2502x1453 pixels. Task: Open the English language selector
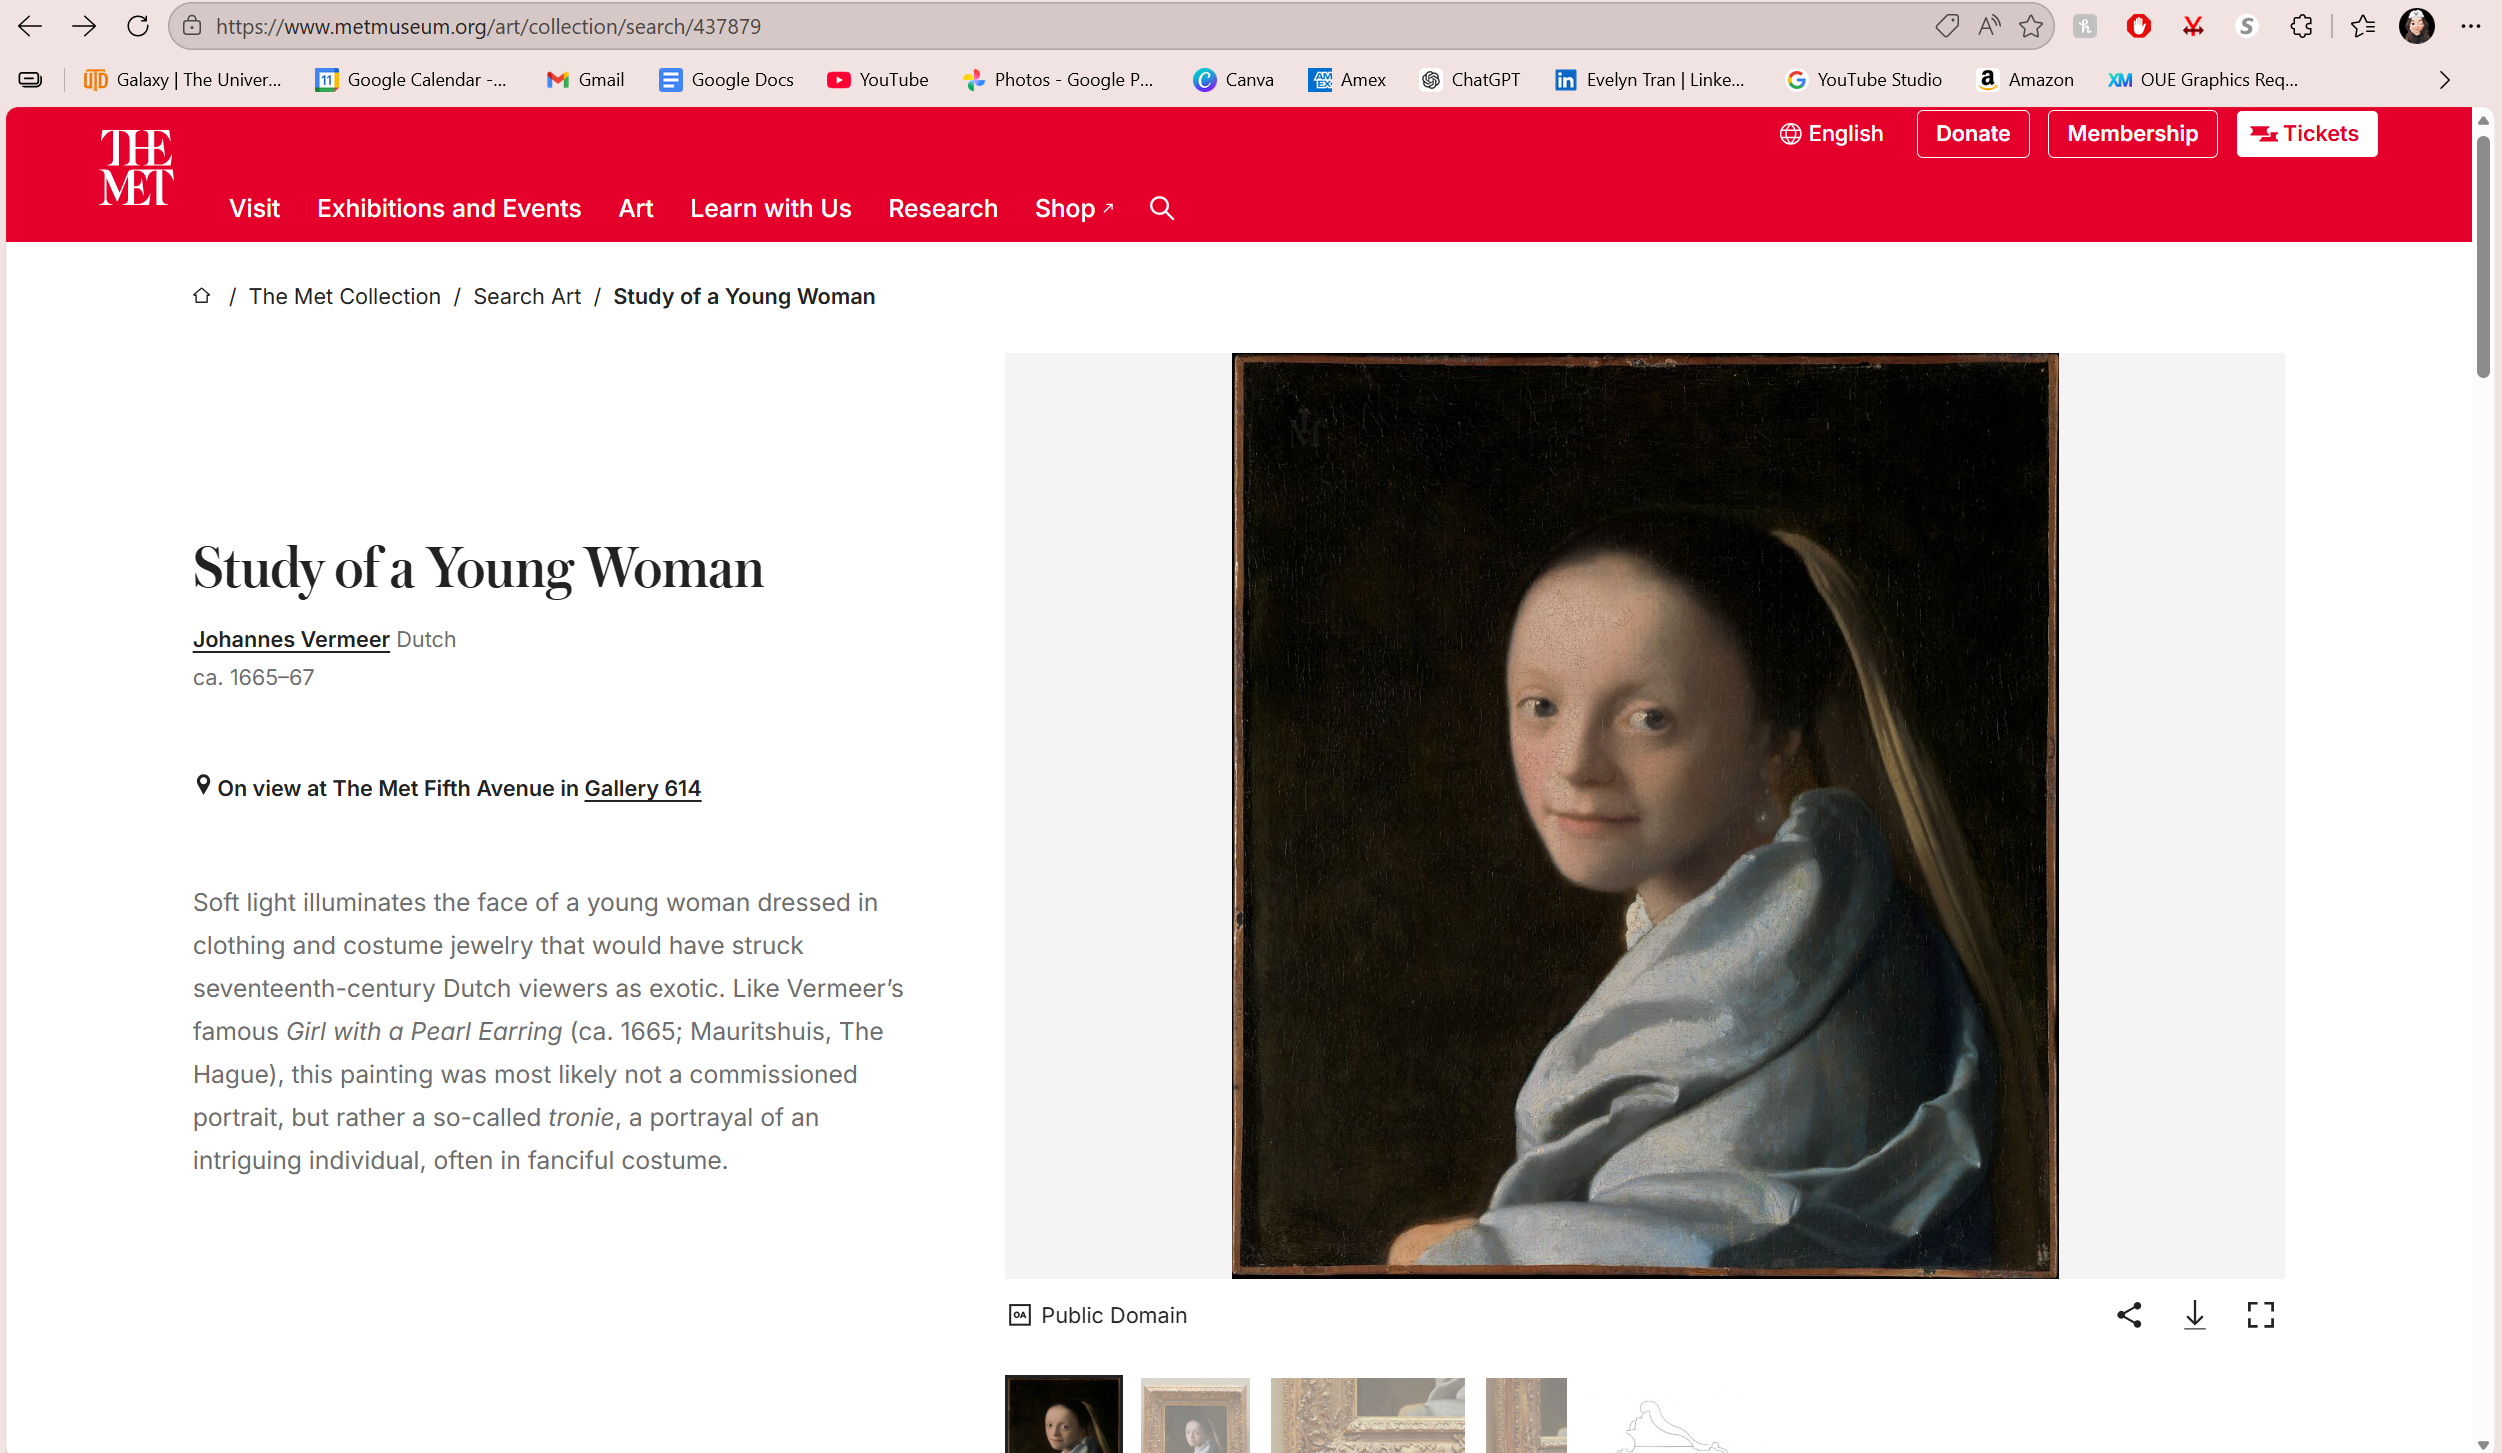[1831, 134]
